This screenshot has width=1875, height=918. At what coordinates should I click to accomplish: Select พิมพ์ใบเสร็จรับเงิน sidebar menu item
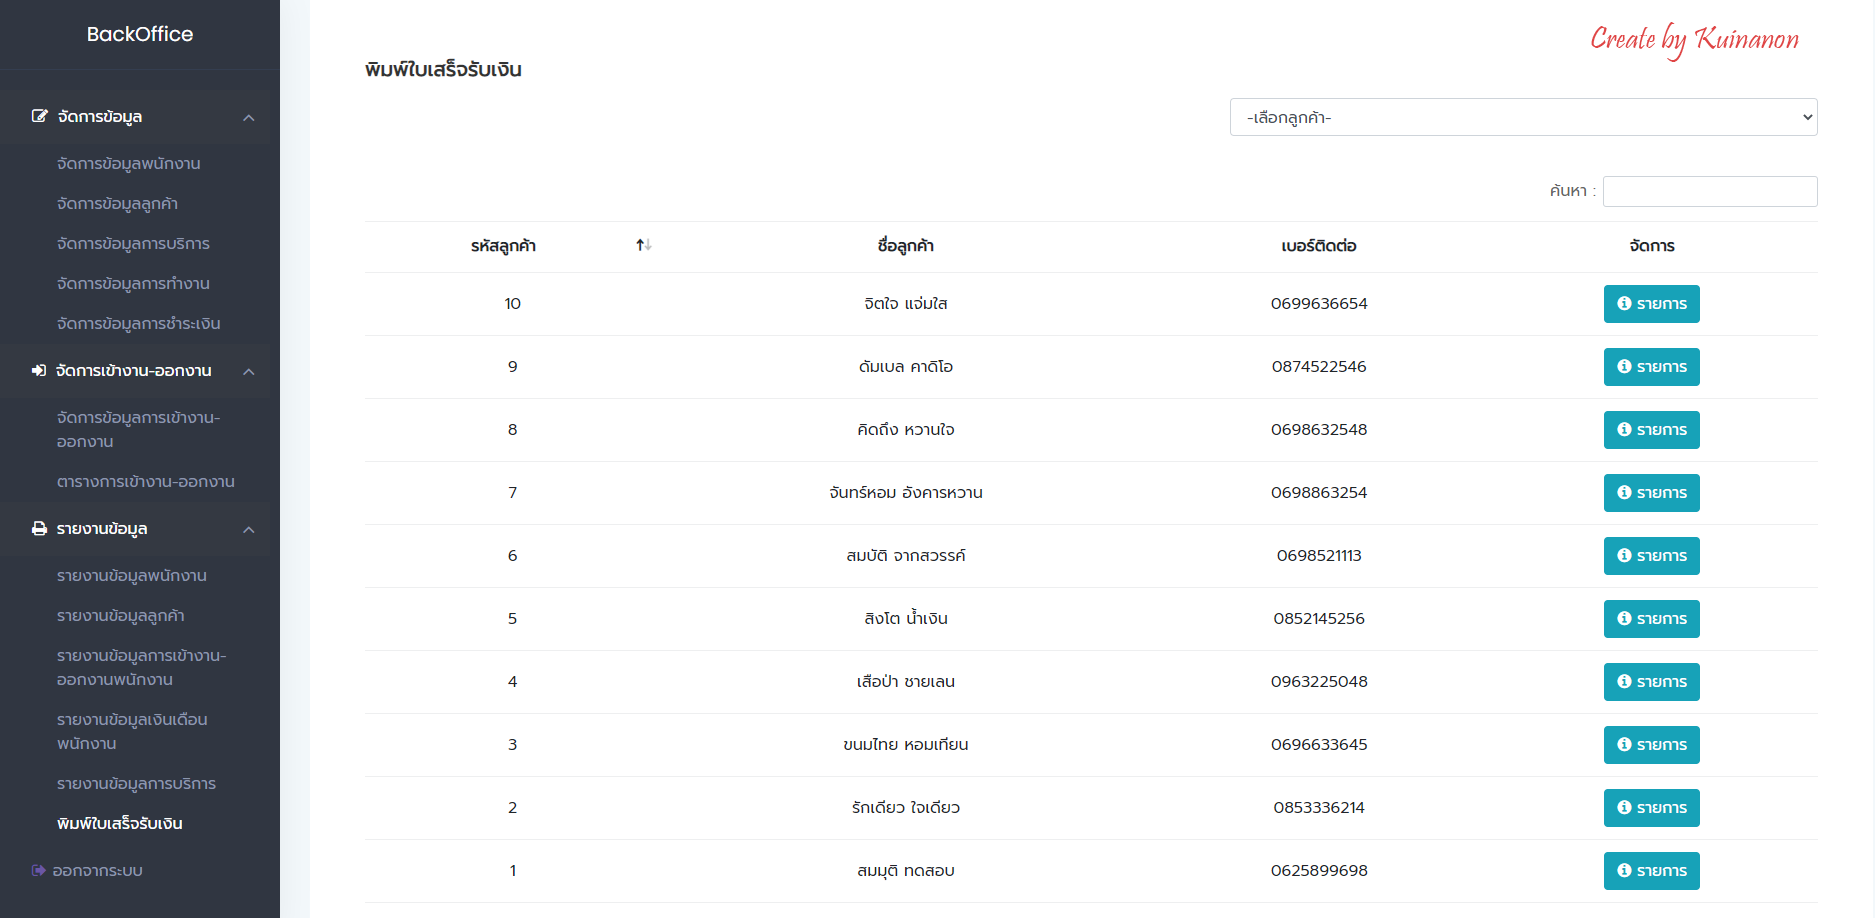point(120,824)
